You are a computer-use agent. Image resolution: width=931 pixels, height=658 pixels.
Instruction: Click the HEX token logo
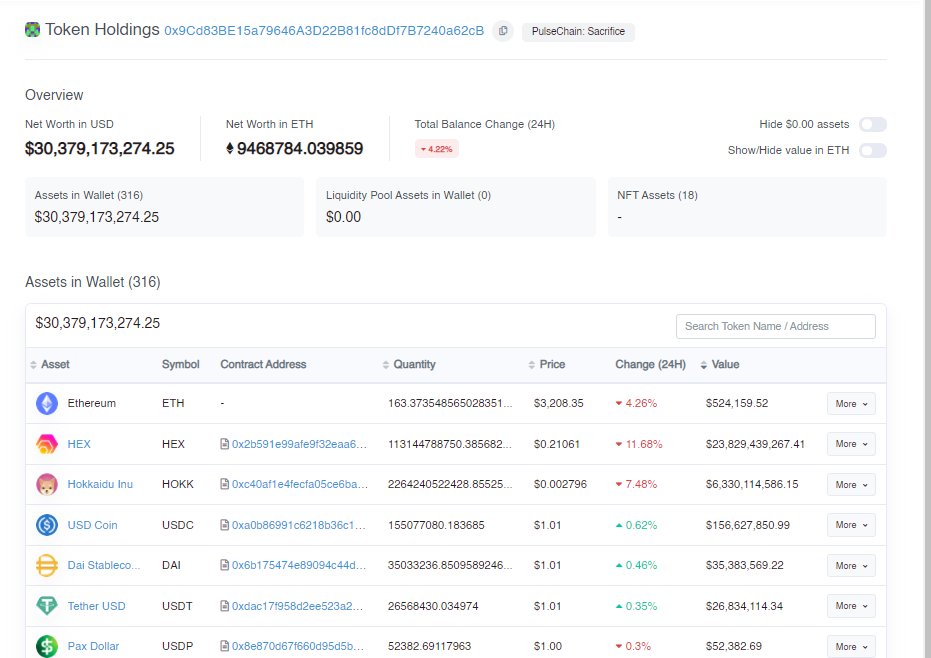(47, 444)
